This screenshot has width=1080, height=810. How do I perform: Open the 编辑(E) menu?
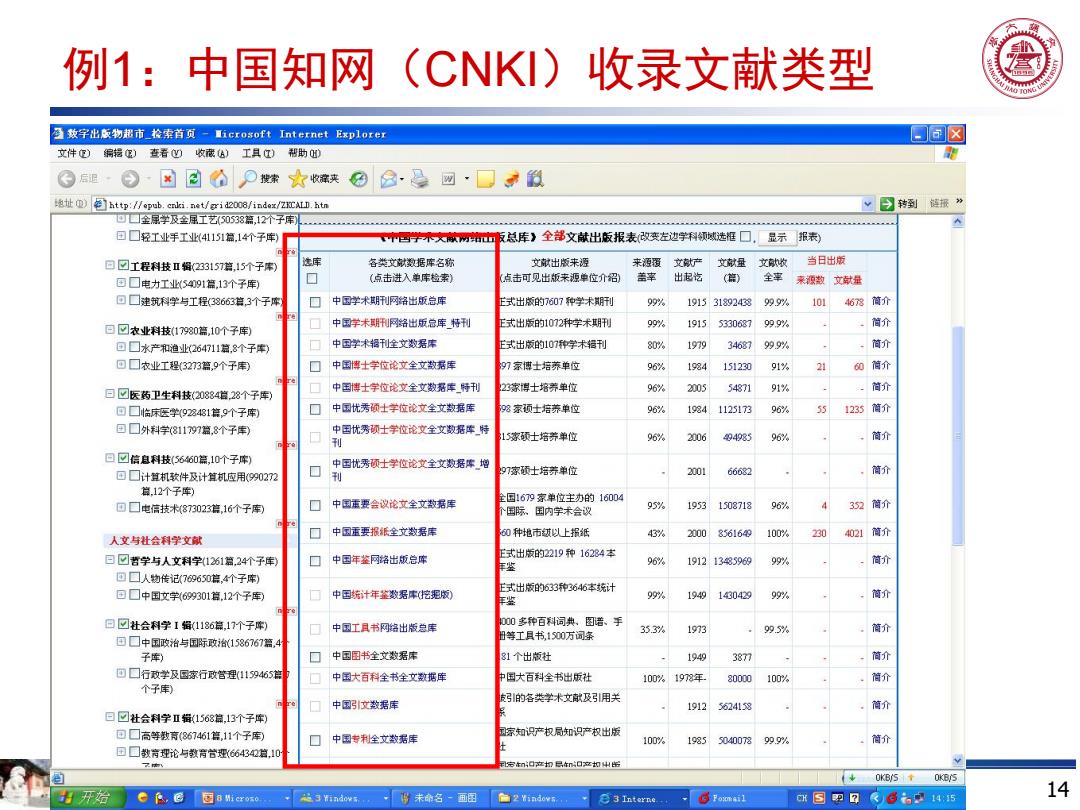pos(120,153)
